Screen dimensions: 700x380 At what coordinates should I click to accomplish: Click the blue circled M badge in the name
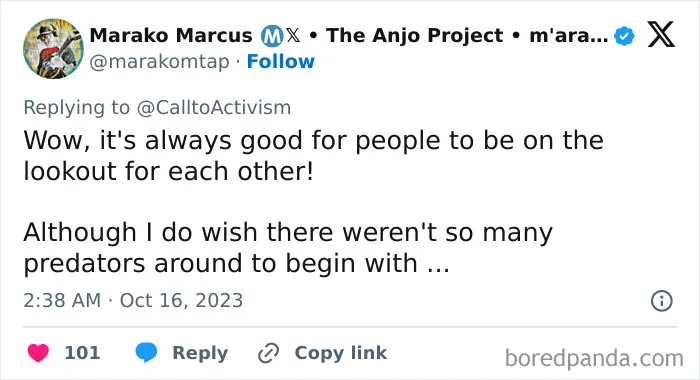point(272,36)
